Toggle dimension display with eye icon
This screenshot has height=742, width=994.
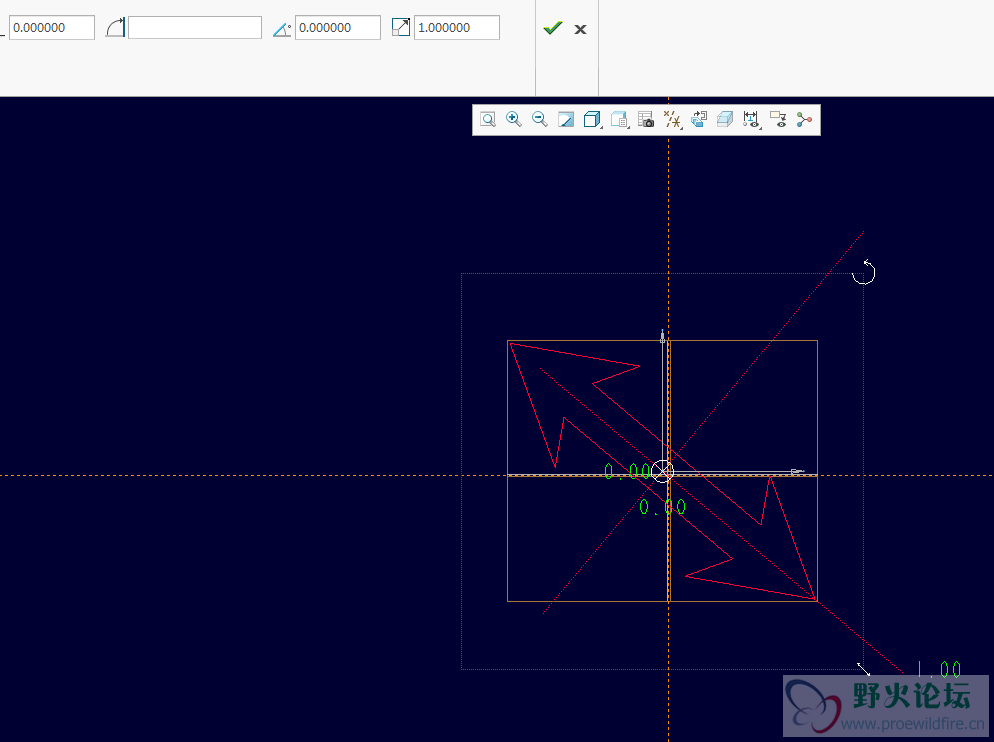coord(752,120)
